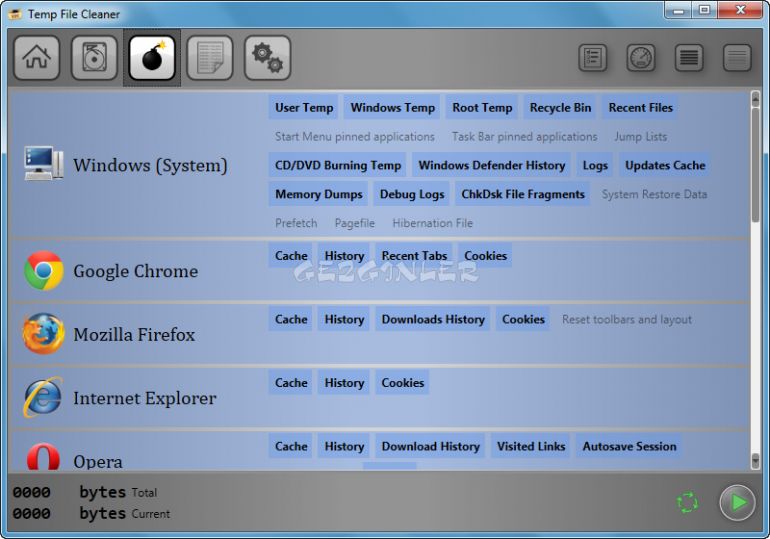Click the scrollbar up arrow
Screen dimensions: 770x539
point(755,100)
